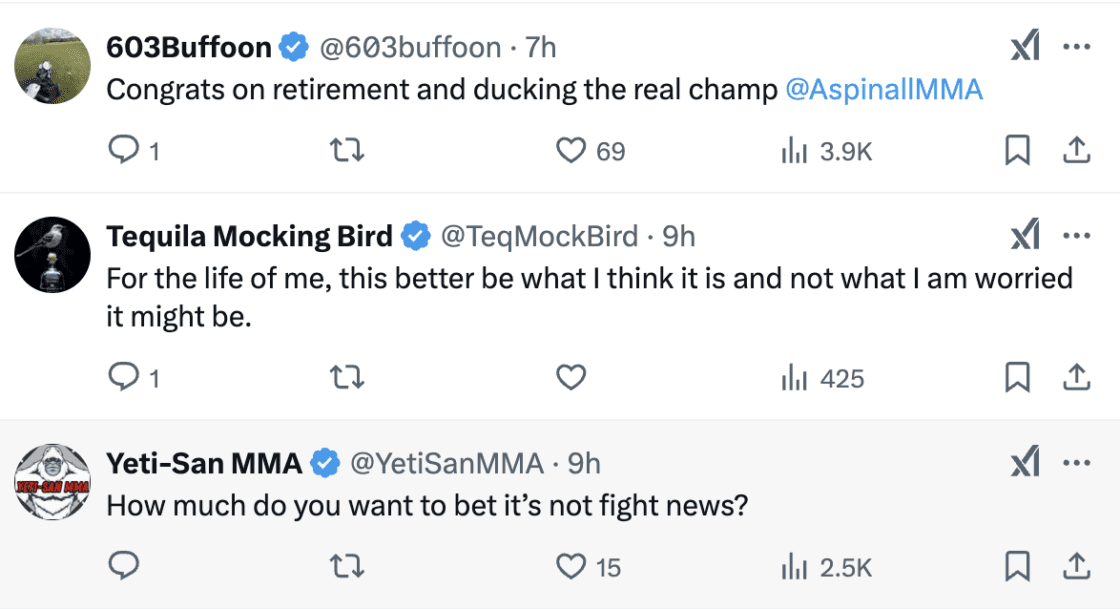Screen dimensions: 1120x609
Task: Share Yeti-San MMA's tweet
Action: pyautogui.click(x=1076, y=566)
